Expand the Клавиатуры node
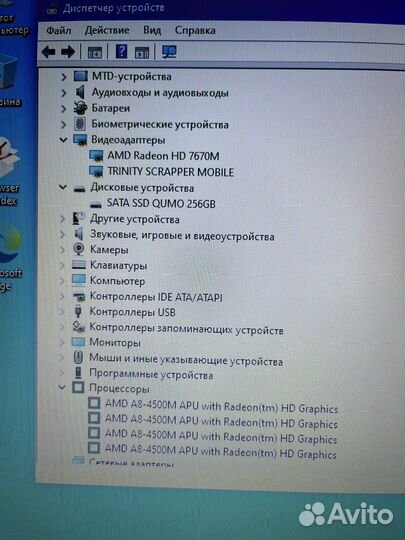 coord(62,265)
